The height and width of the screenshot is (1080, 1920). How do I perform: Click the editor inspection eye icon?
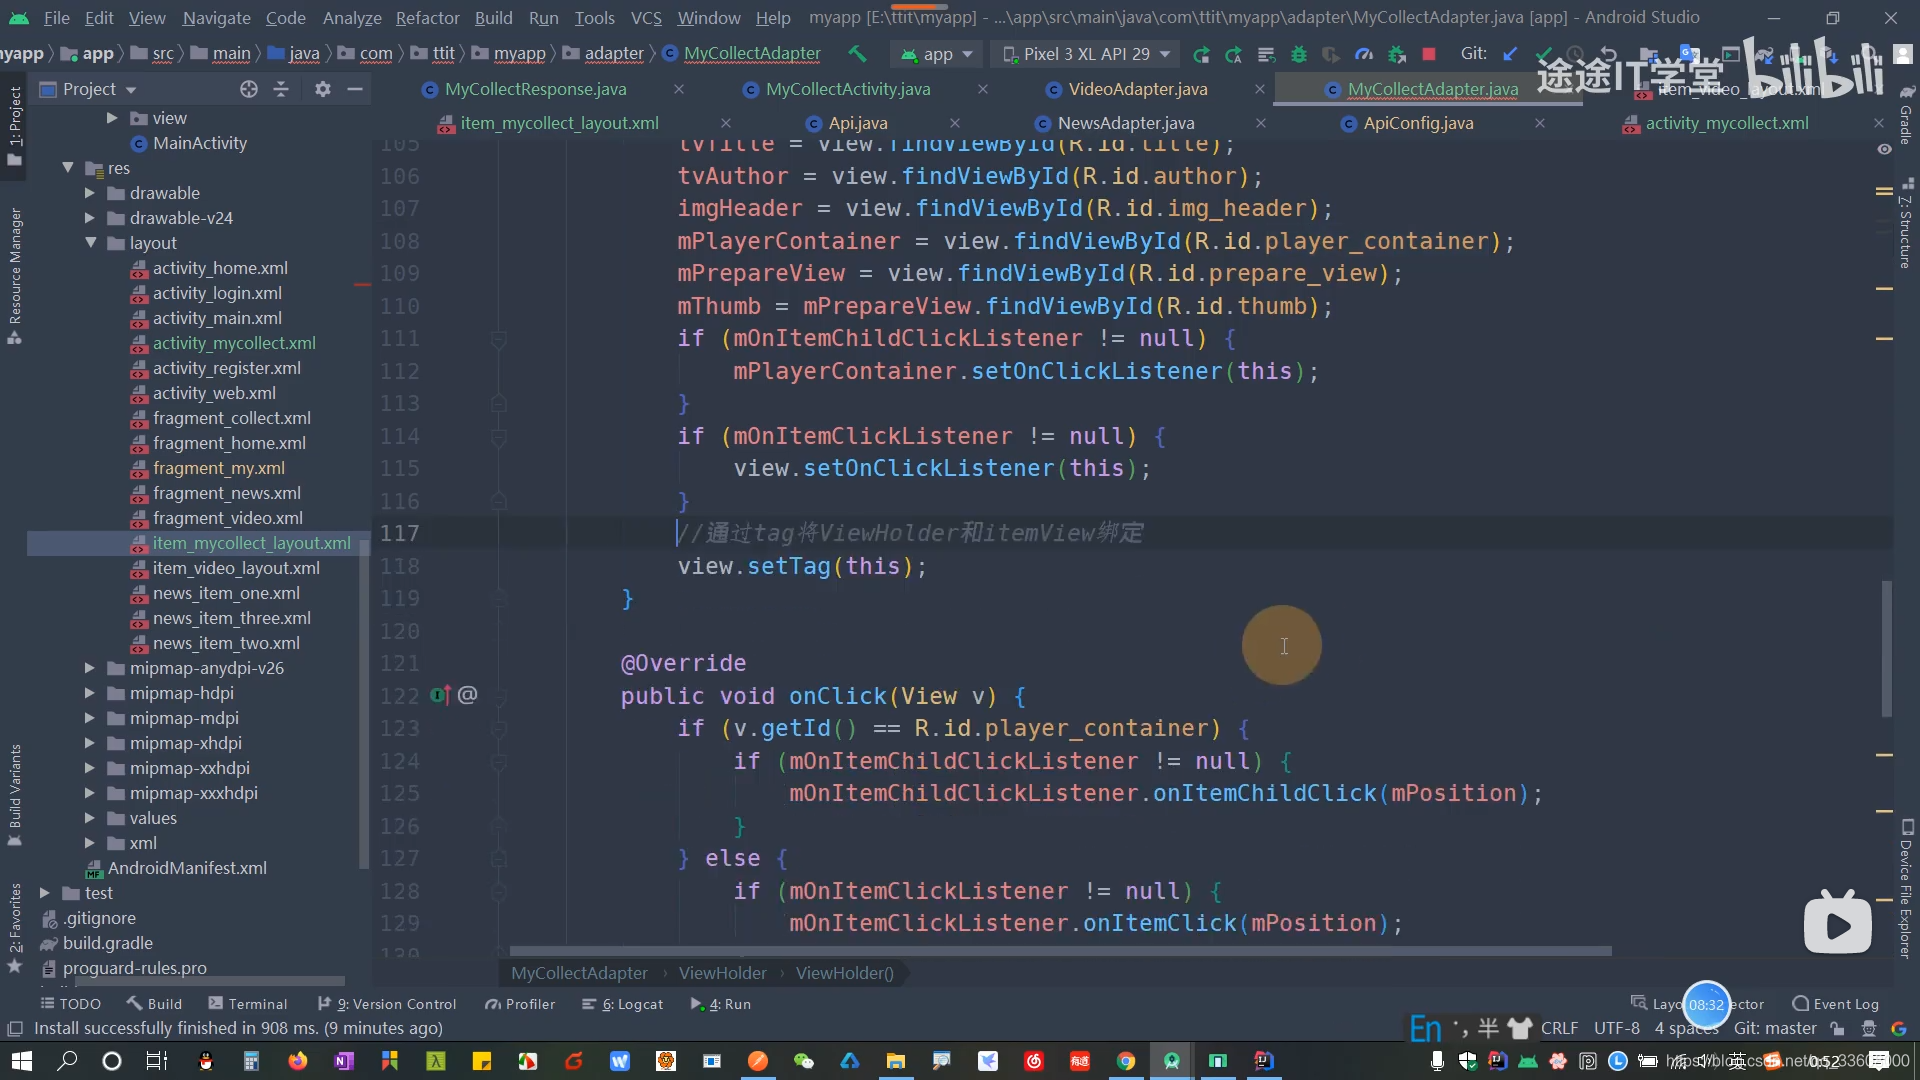pyautogui.click(x=1884, y=149)
